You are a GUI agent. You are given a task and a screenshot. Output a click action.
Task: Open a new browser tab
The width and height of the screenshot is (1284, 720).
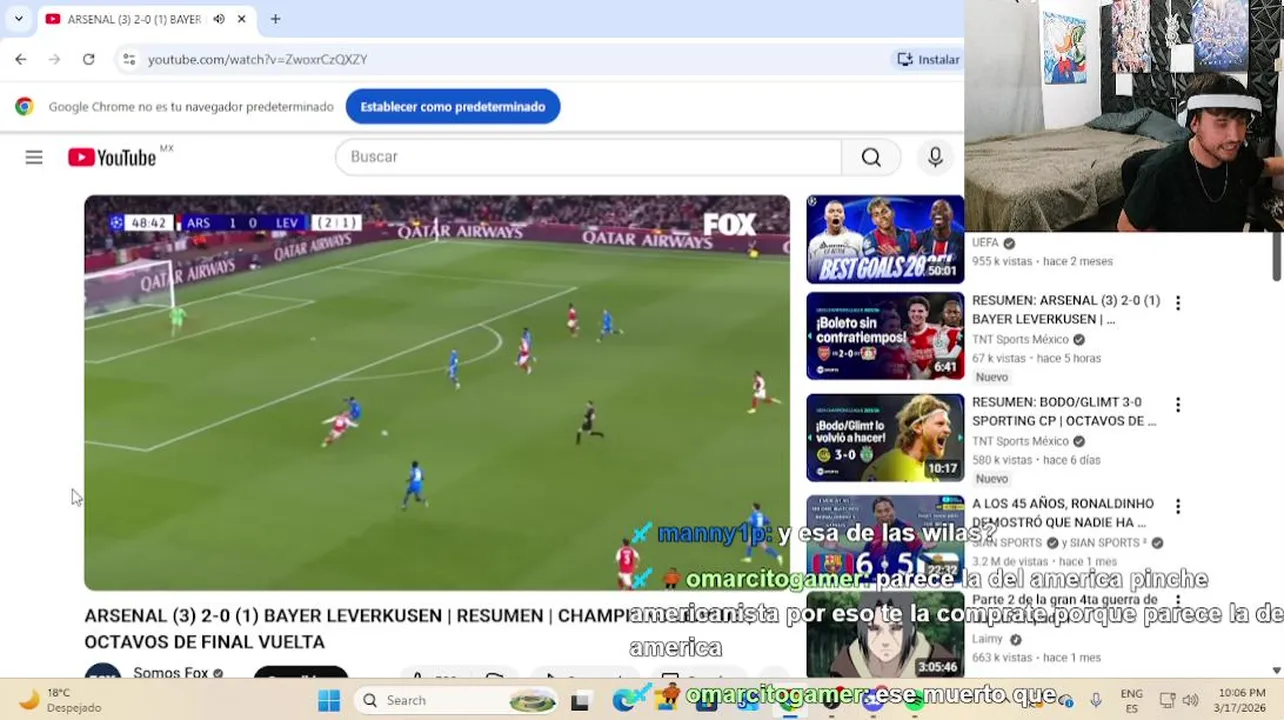tap(275, 19)
